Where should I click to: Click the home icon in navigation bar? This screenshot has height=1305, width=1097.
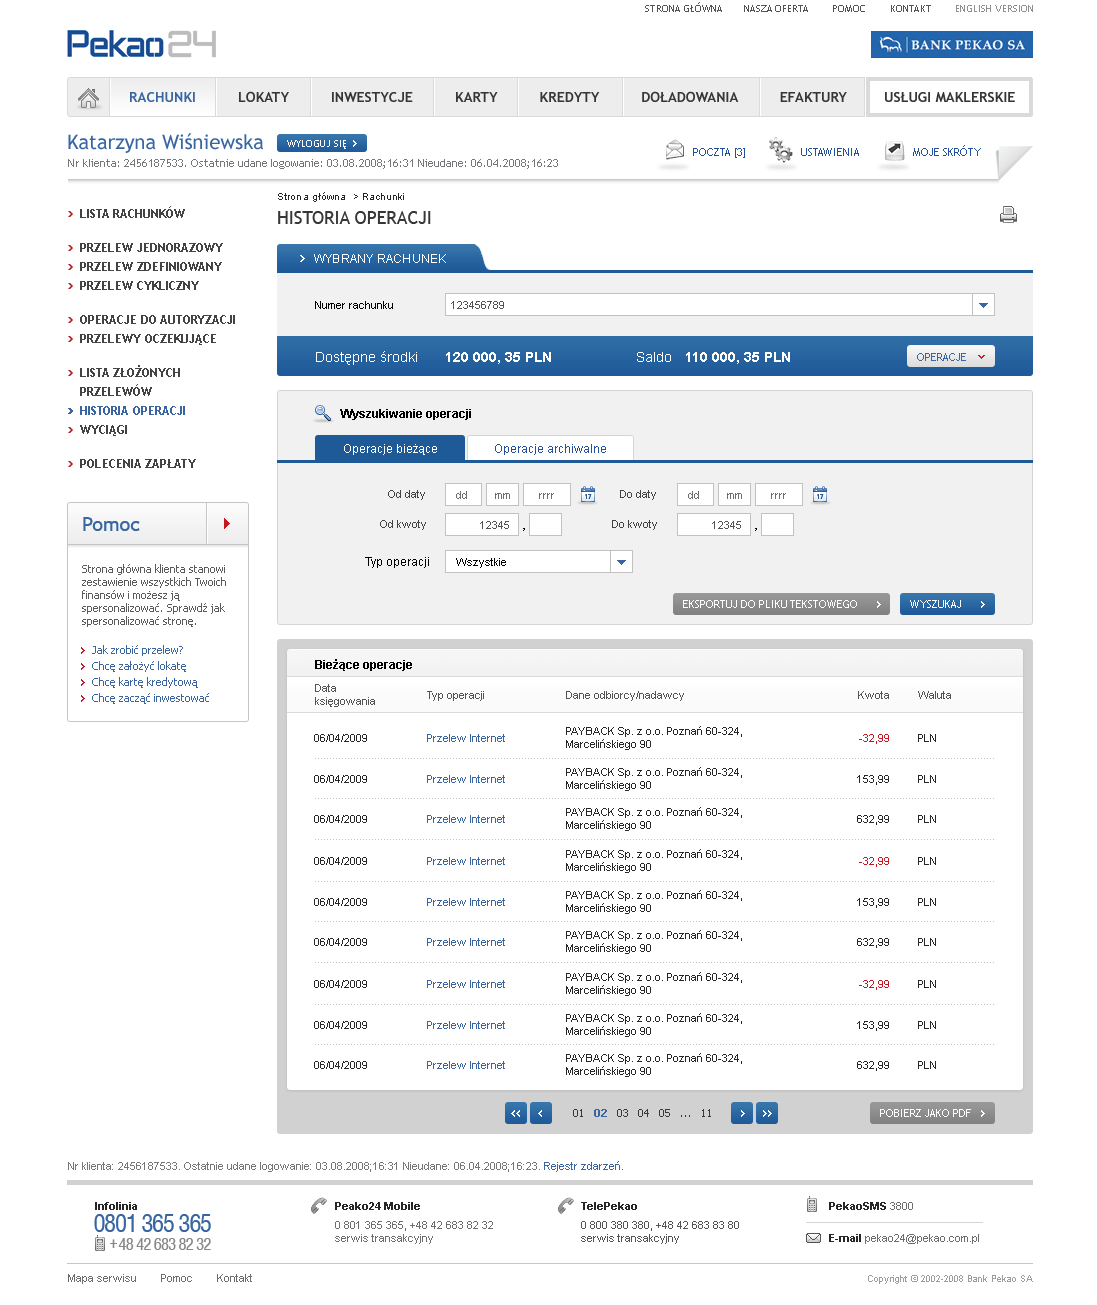coord(88,98)
